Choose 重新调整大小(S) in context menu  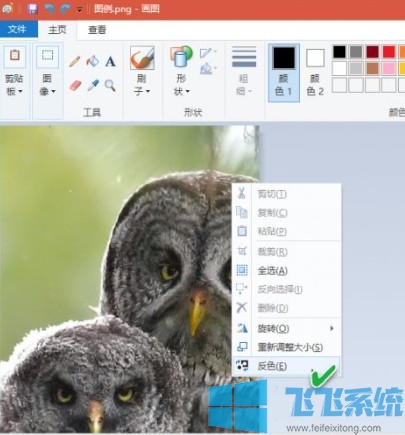[287, 347]
